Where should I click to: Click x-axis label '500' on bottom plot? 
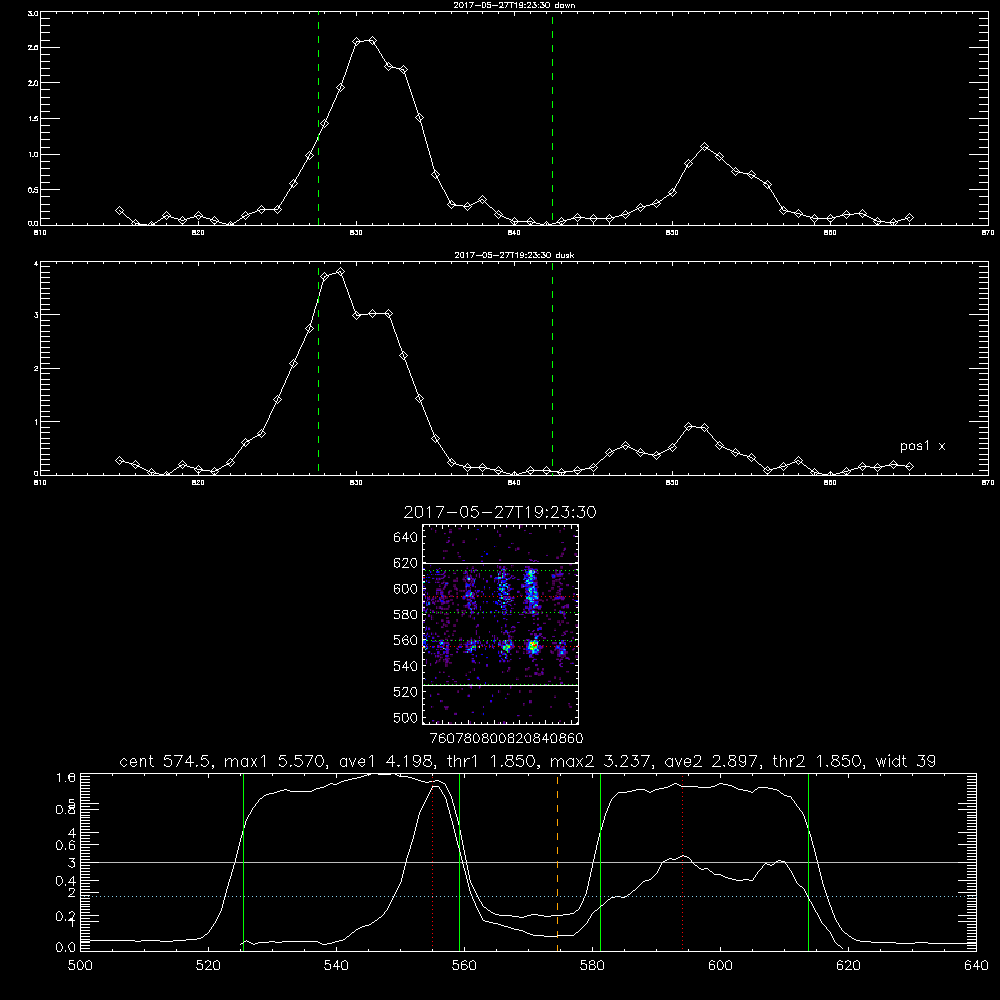tap(80, 966)
